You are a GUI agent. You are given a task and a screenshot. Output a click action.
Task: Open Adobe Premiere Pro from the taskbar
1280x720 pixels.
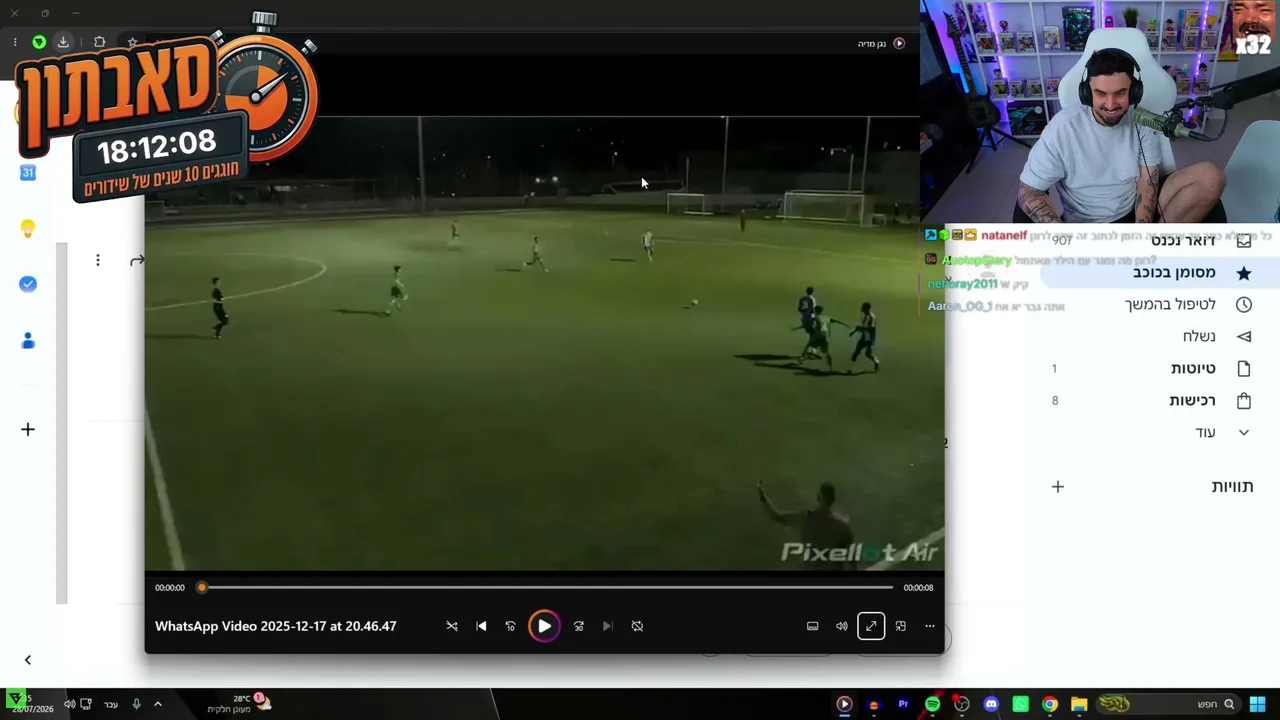point(903,704)
